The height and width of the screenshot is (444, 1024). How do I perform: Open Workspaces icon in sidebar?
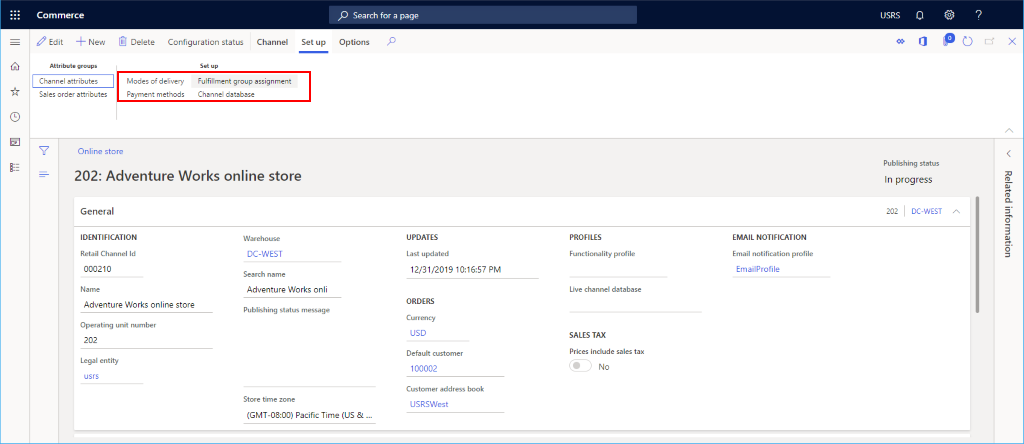click(15, 142)
